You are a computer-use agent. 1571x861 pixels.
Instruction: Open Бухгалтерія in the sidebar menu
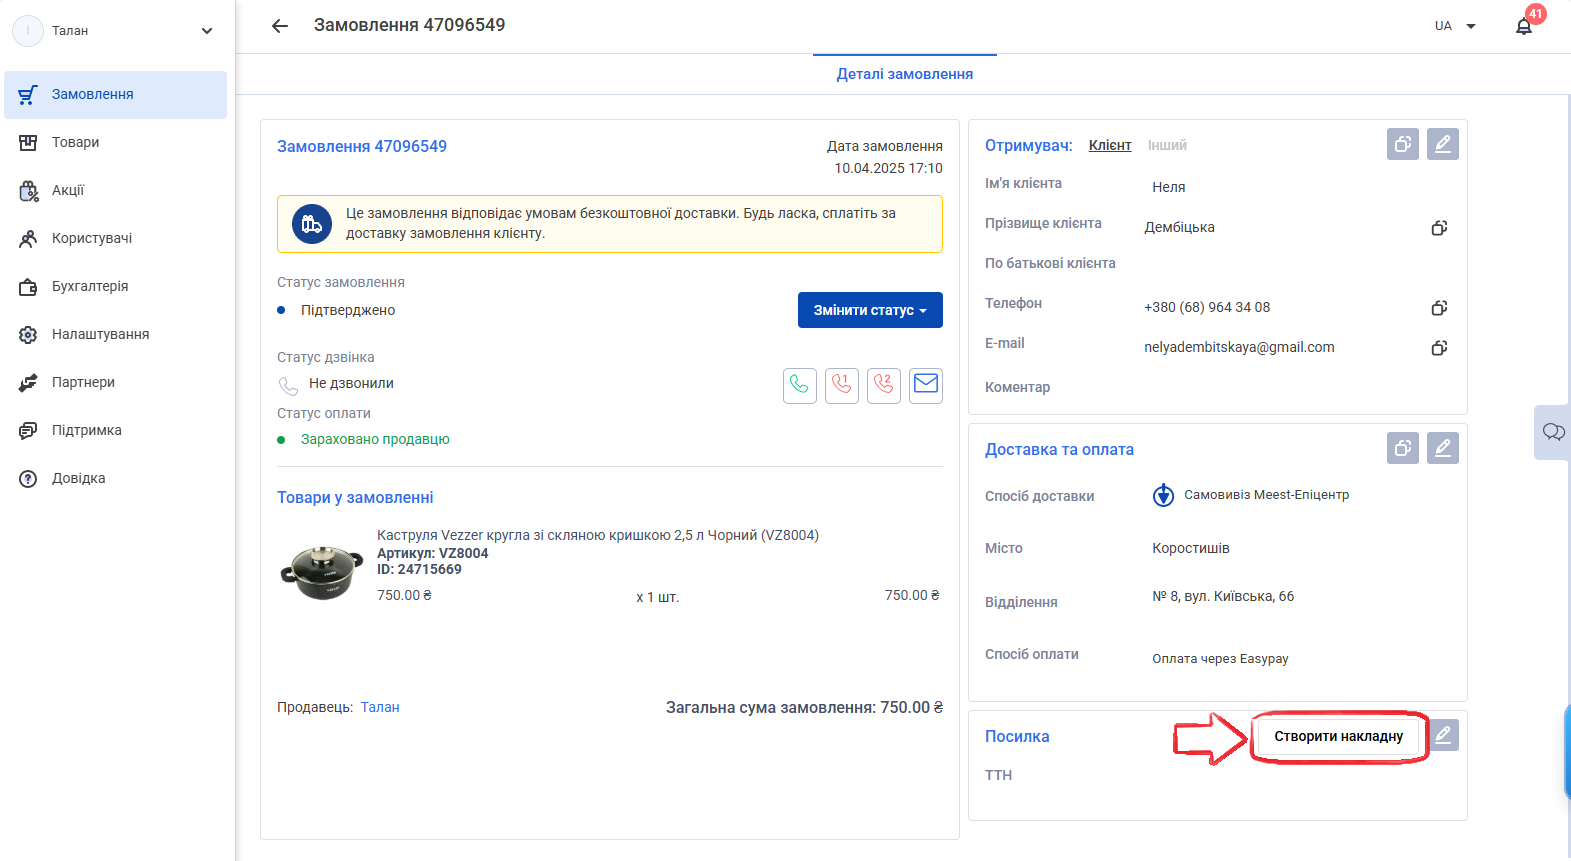(116, 286)
